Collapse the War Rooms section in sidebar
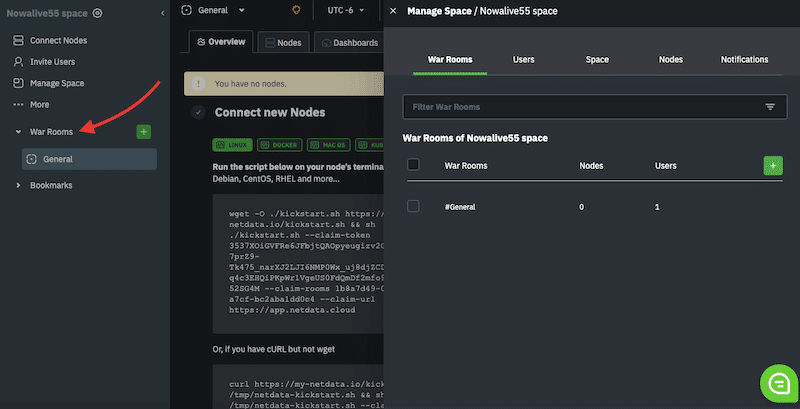This screenshot has width=800, height=409. (18, 132)
